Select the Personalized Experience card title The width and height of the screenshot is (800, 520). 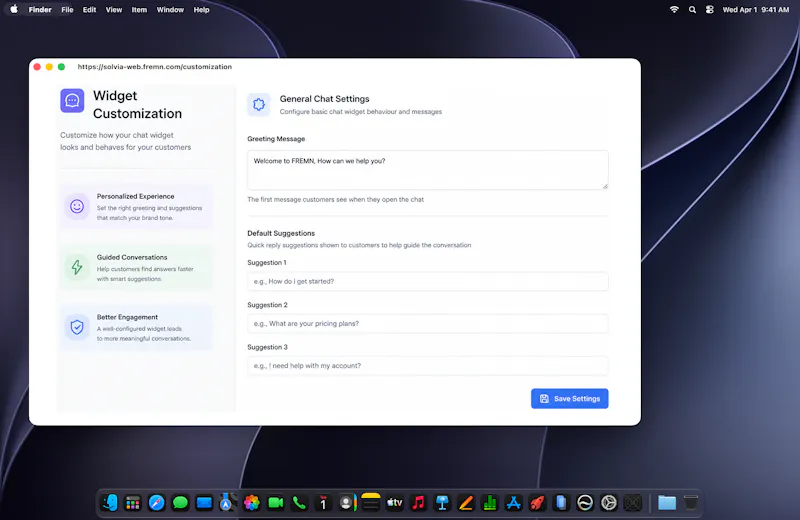[135, 196]
